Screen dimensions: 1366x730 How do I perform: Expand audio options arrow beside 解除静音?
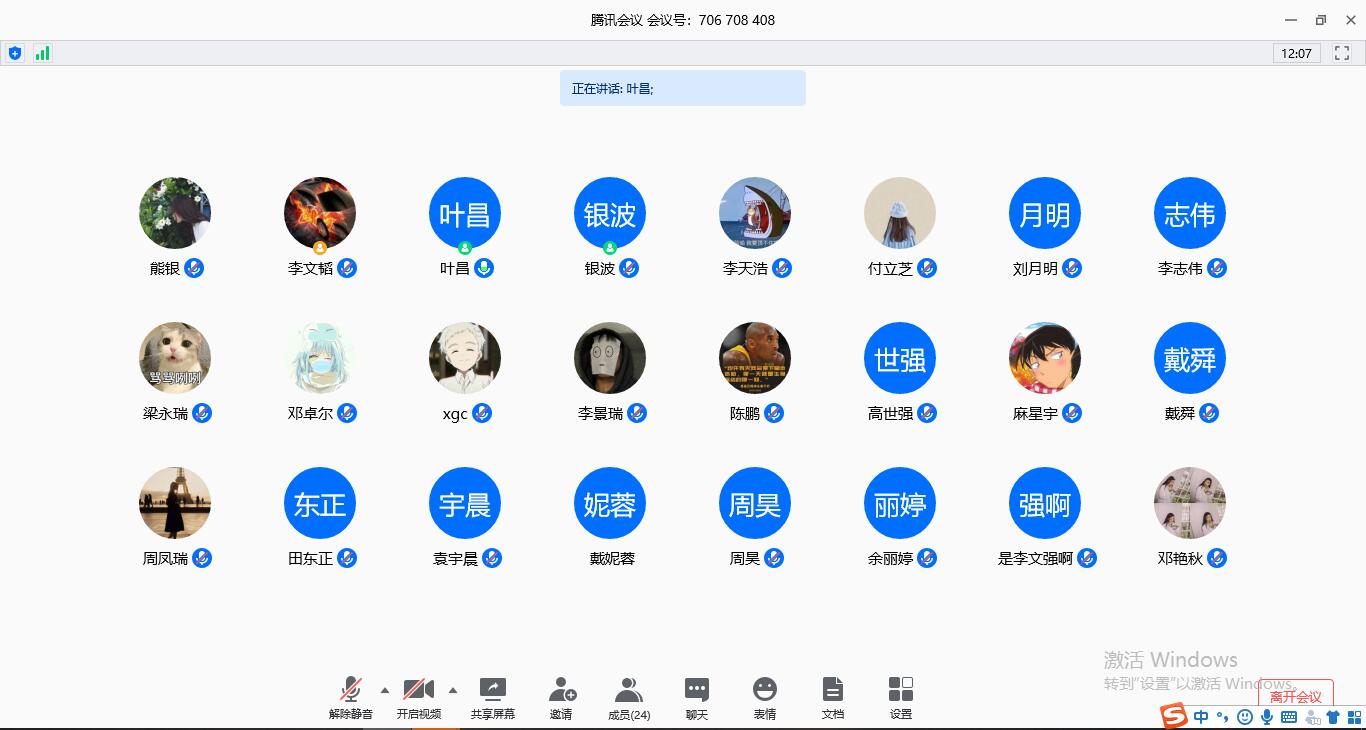(385, 690)
